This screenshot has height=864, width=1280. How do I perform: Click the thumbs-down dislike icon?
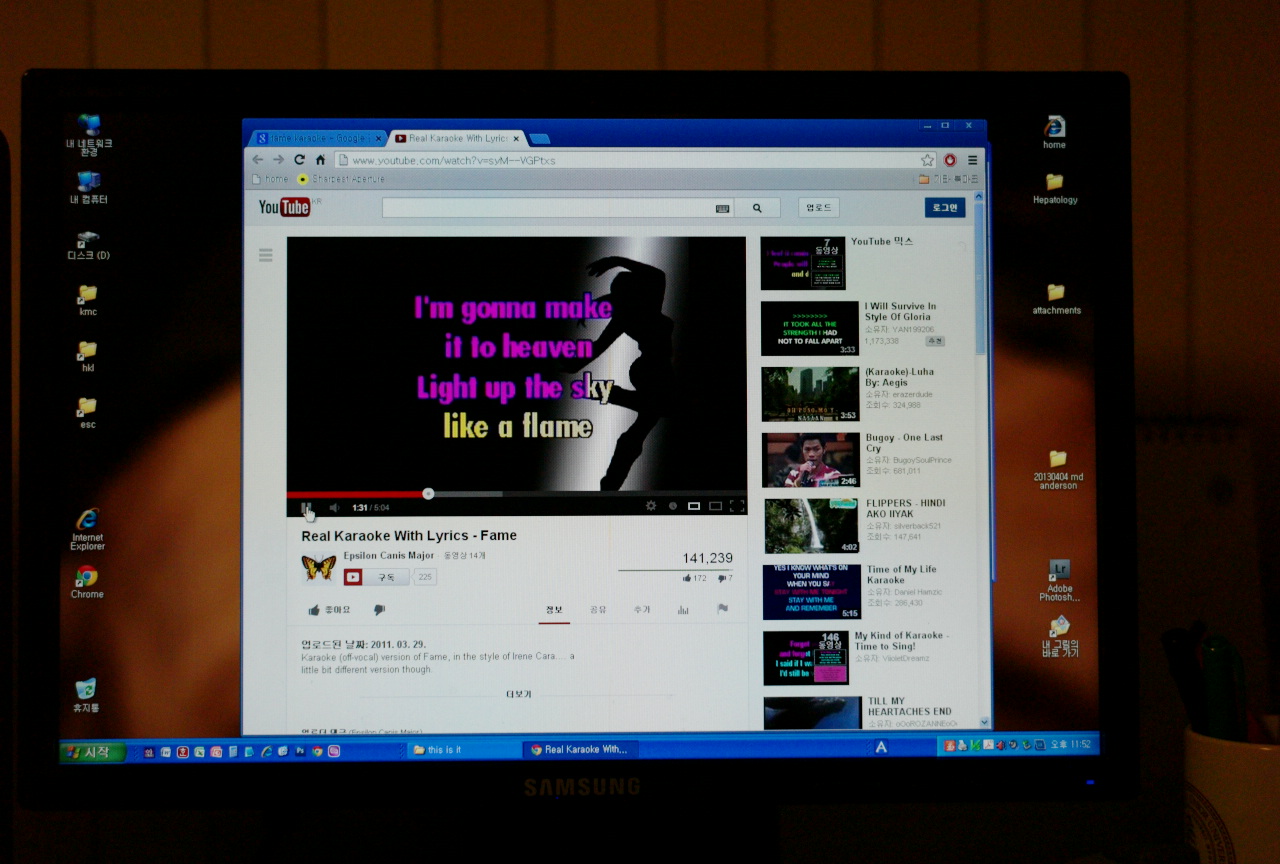[x=379, y=609]
